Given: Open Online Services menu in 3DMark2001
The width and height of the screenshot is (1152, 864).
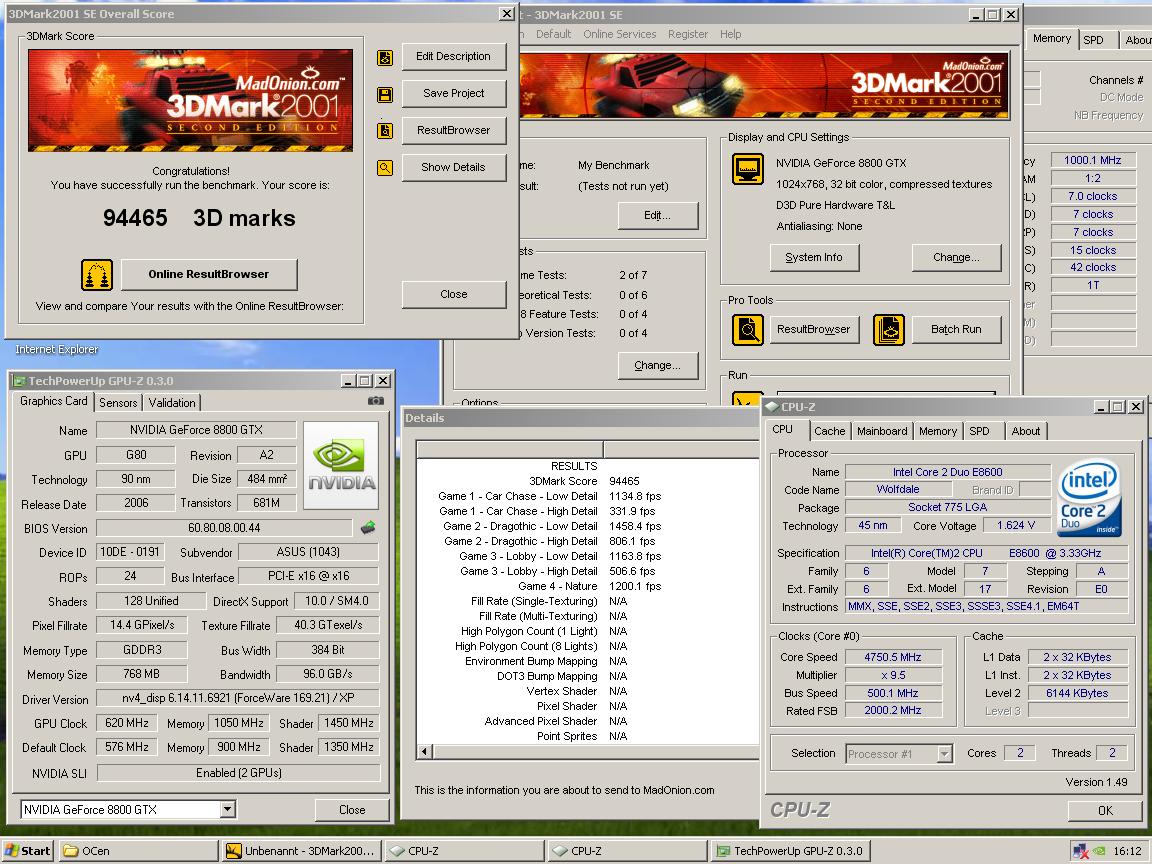Looking at the screenshot, I should (619, 34).
